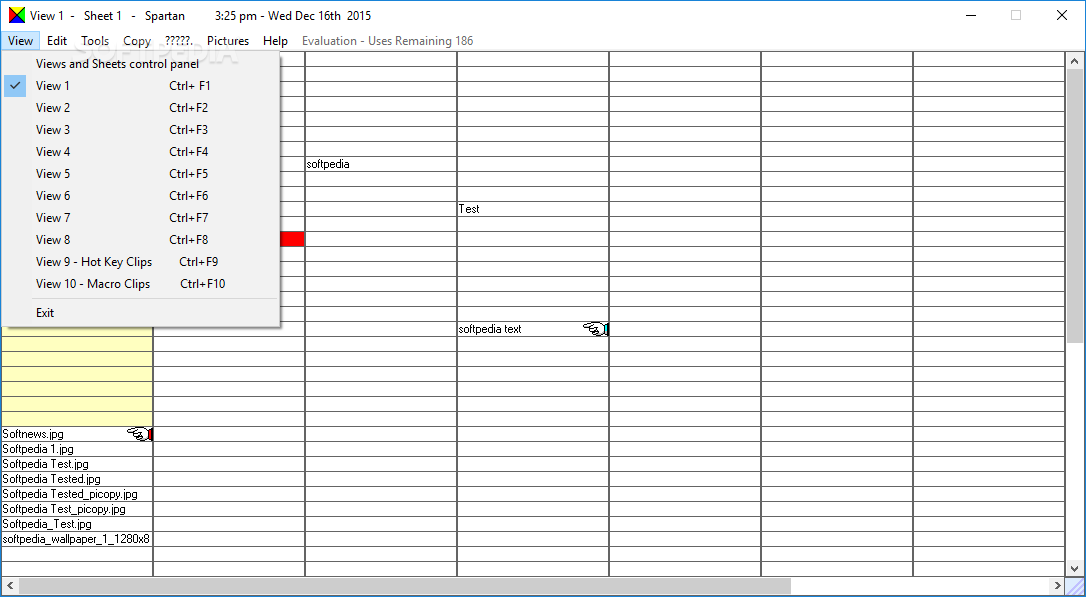1086x597 pixels.
Task: Switch to View 4
Action: [141, 152]
